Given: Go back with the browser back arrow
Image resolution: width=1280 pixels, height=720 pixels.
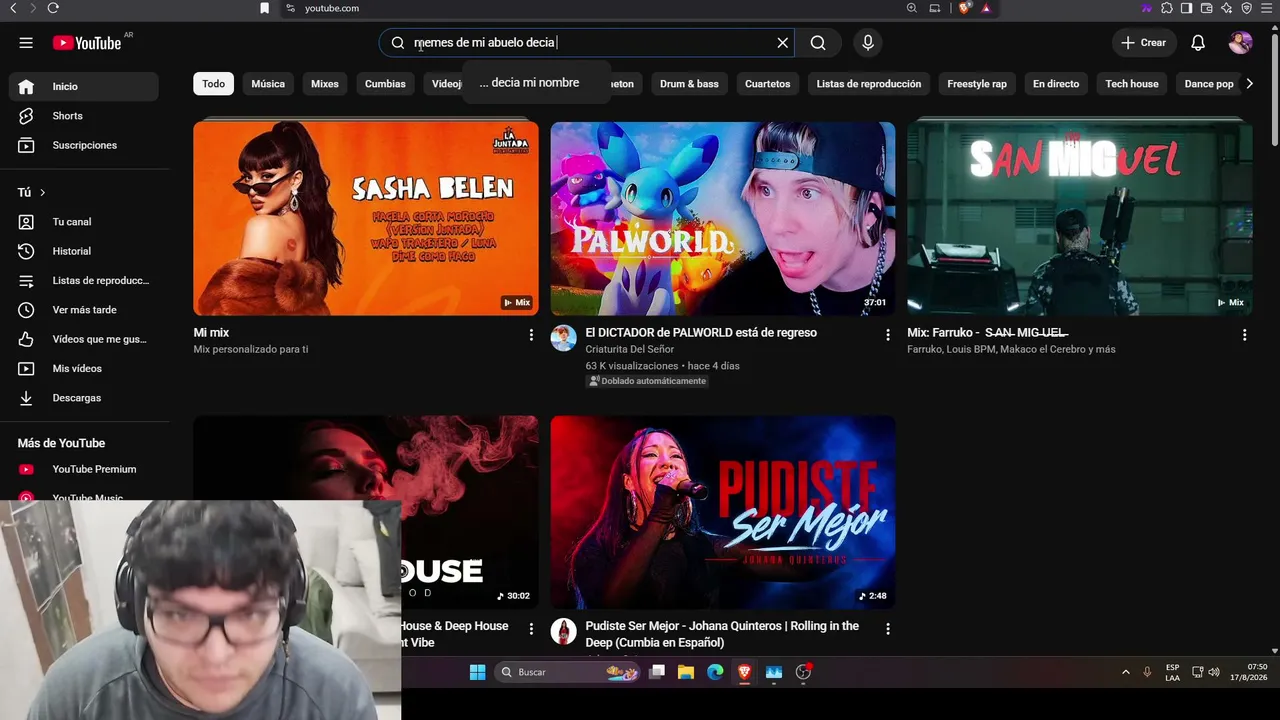Looking at the screenshot, I should pyautogui.click(x=13, y=8).
